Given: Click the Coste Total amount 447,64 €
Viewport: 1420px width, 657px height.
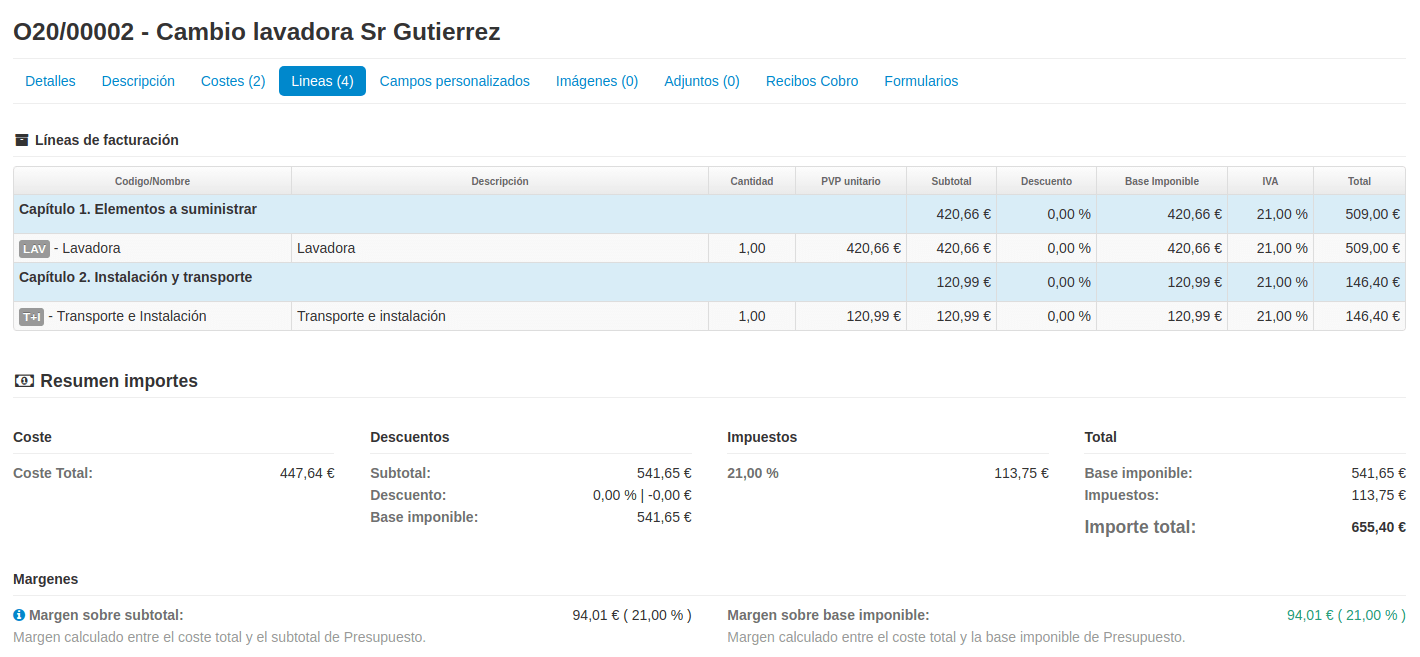Looking at the screenshot, I should (x=307, y=473).
